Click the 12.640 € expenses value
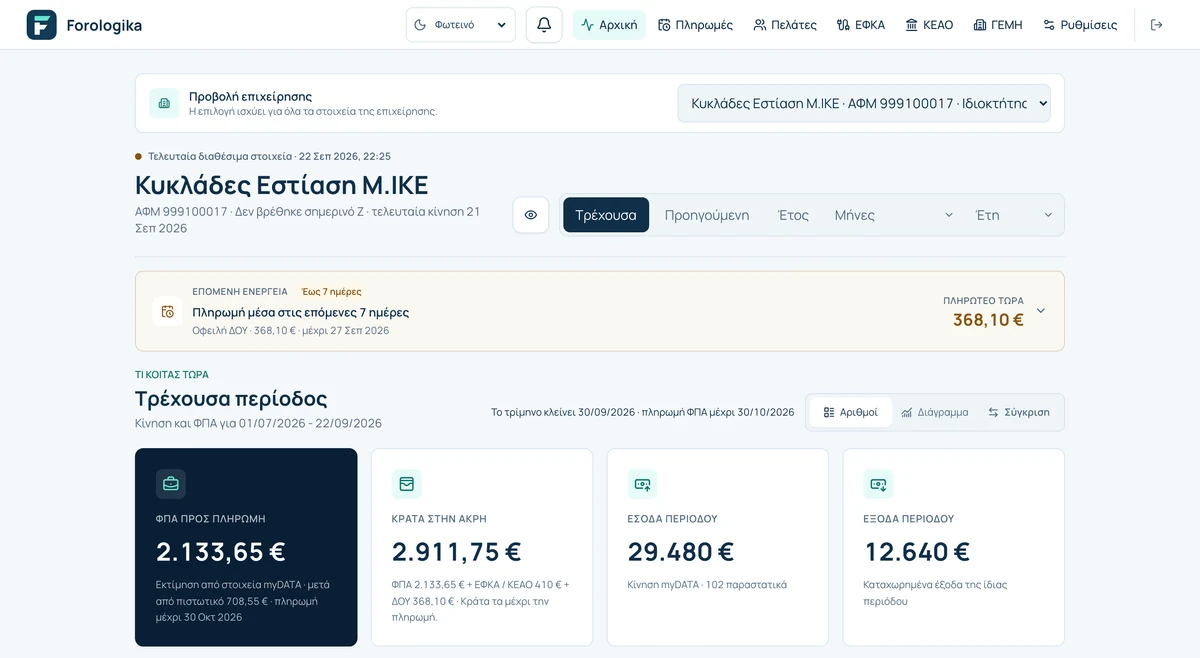The width and height of the screenshot is (1200, 658). pyautogui.click(x=916, y=552)
